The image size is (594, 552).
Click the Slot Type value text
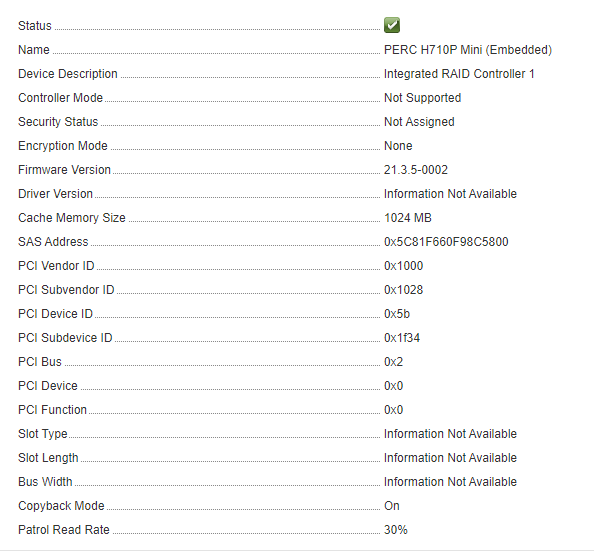click(450, 434)
